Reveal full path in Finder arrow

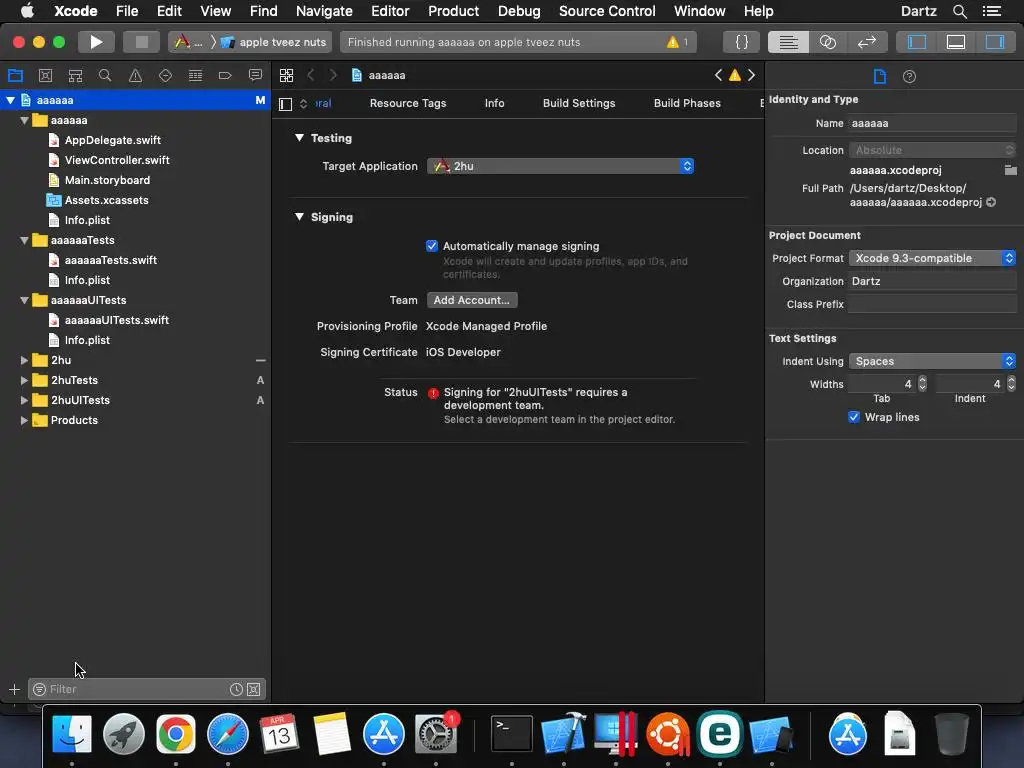(x=991, y=202)
